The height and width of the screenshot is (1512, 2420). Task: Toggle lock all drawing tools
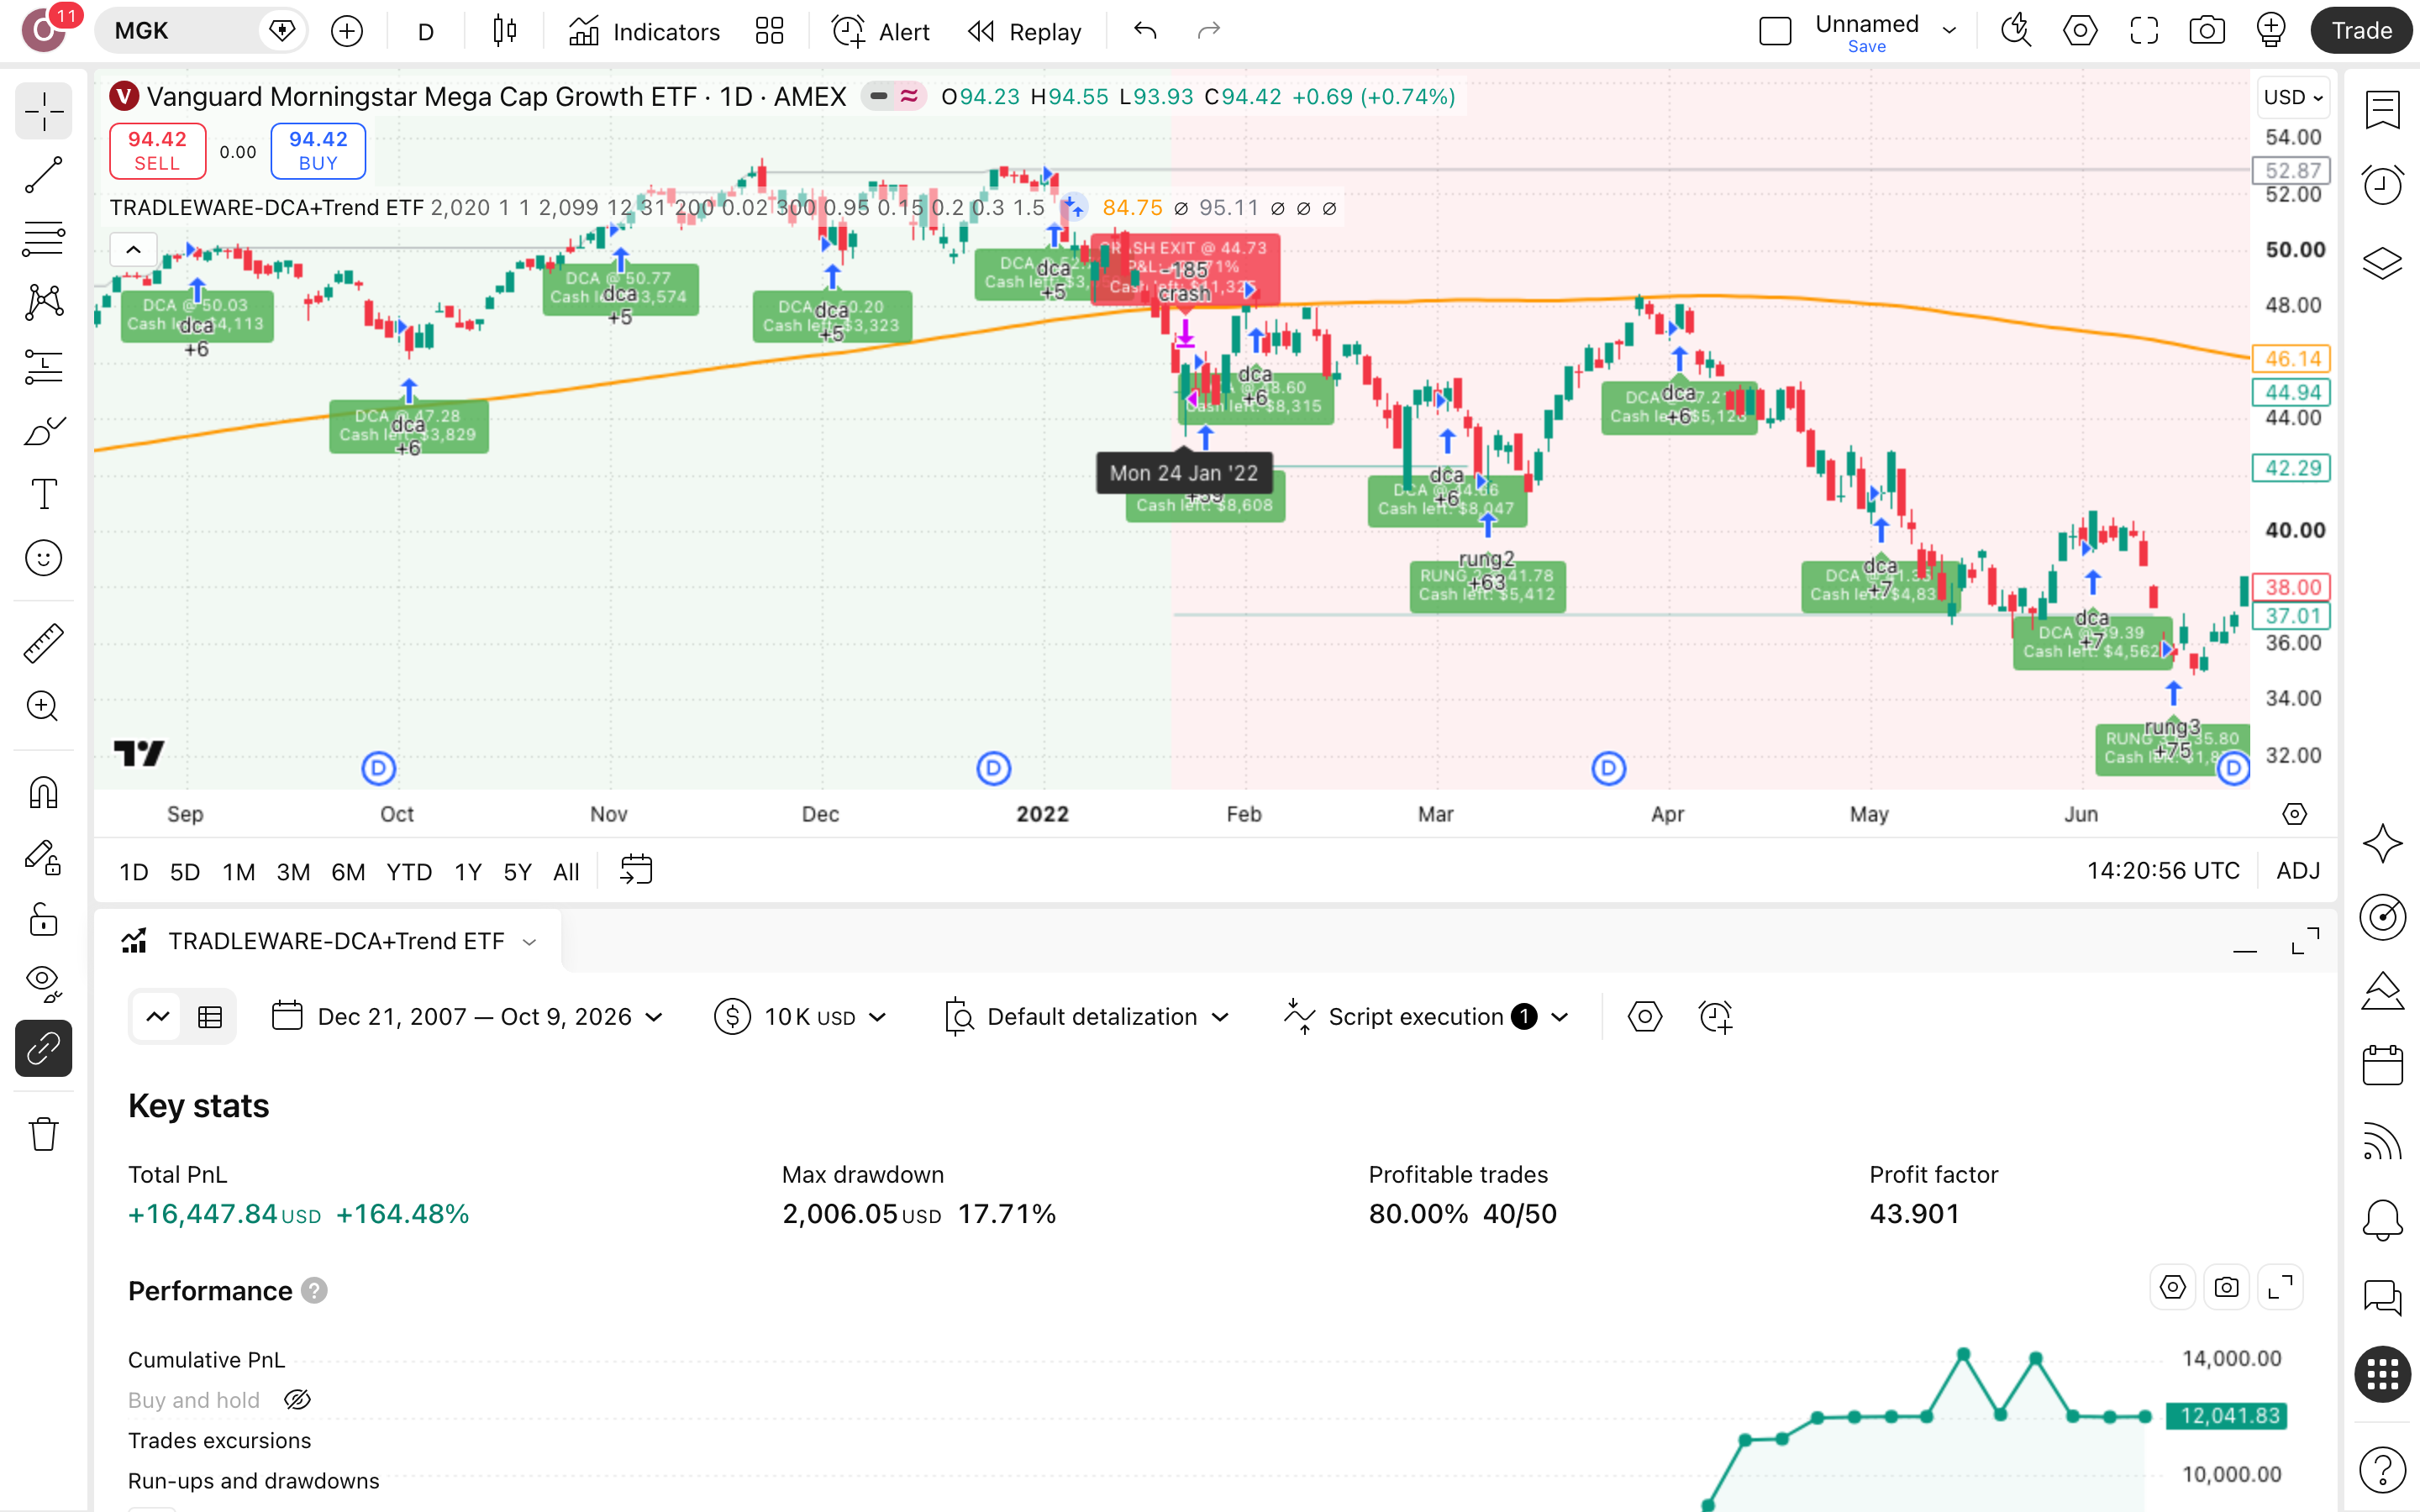point(44,920)
